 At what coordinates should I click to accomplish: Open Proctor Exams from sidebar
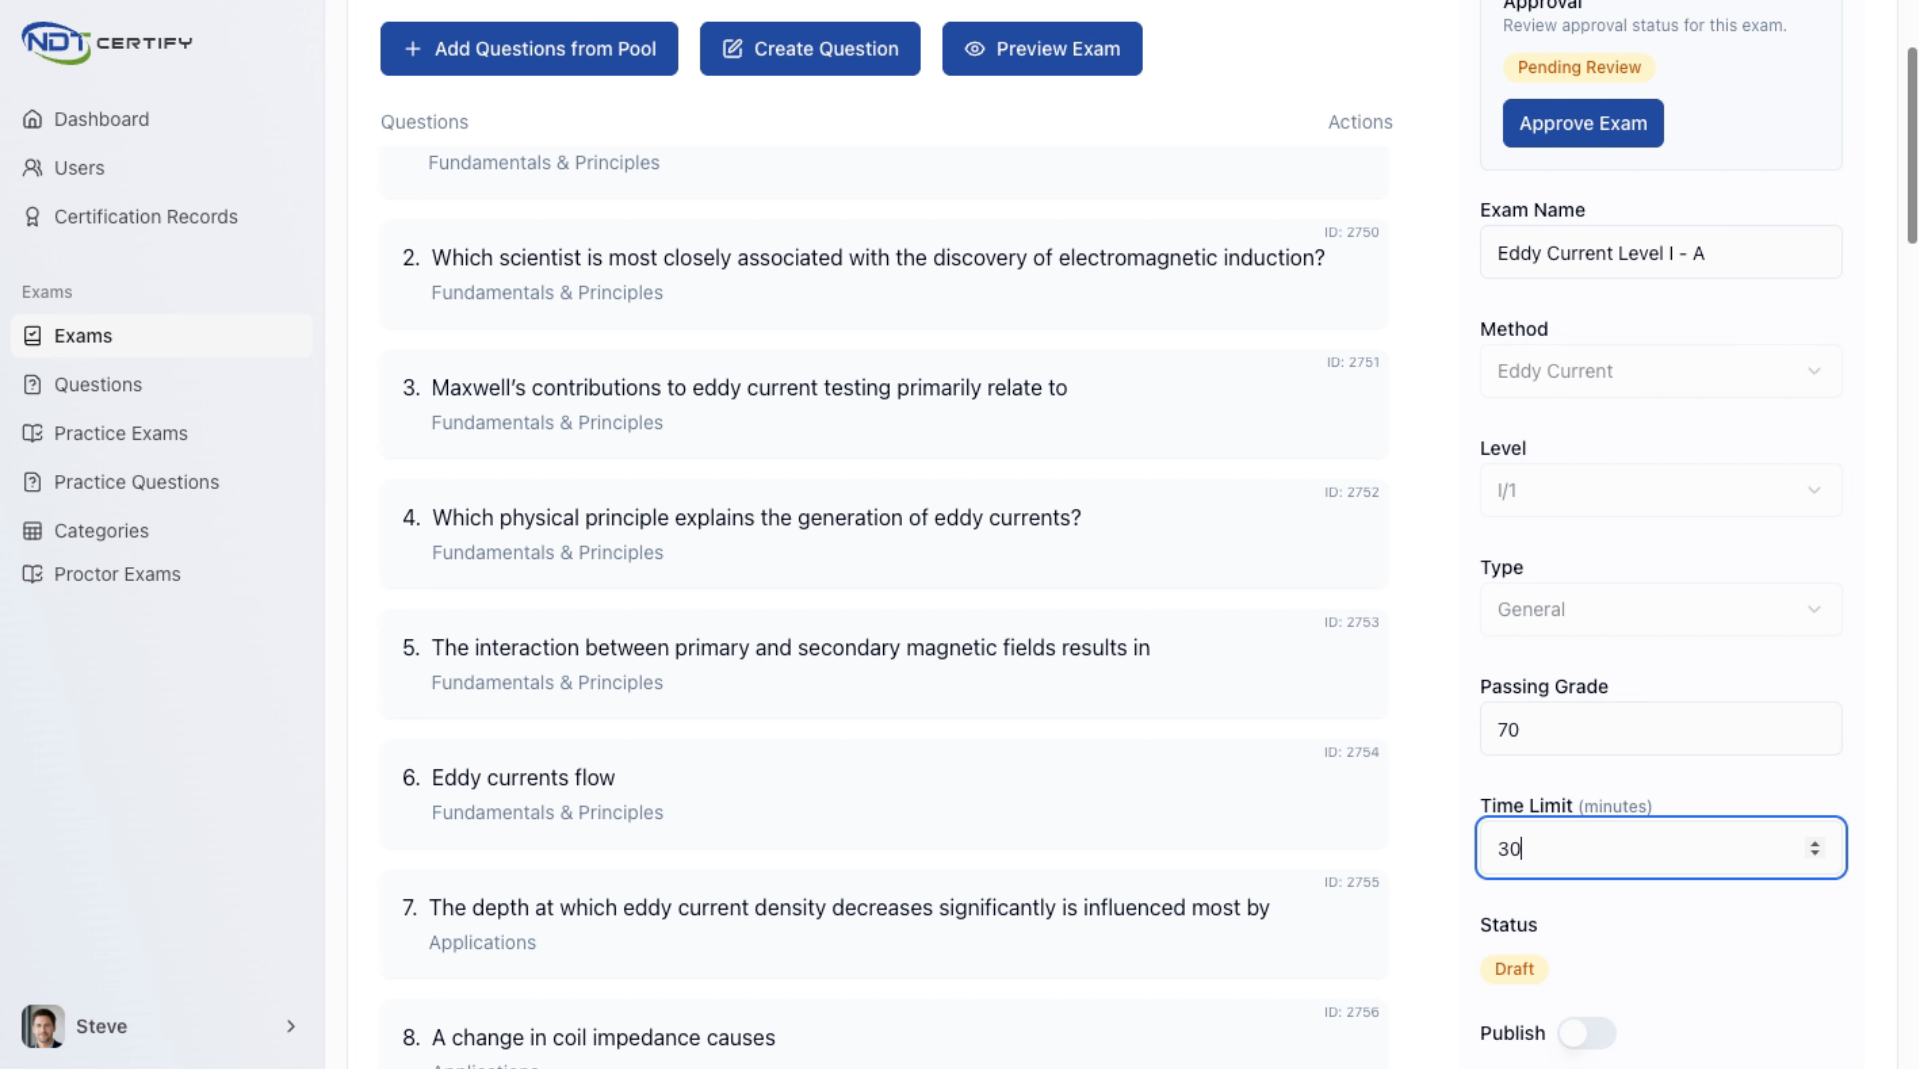pos(161,574)
